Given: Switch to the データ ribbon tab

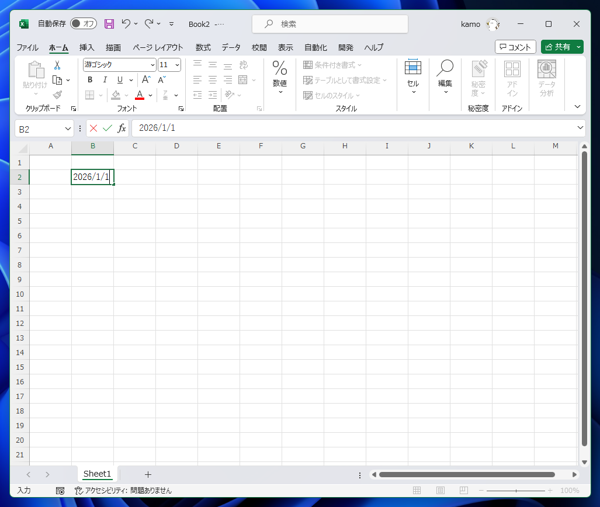Looking at the screenshot, I should coord(231,47).
